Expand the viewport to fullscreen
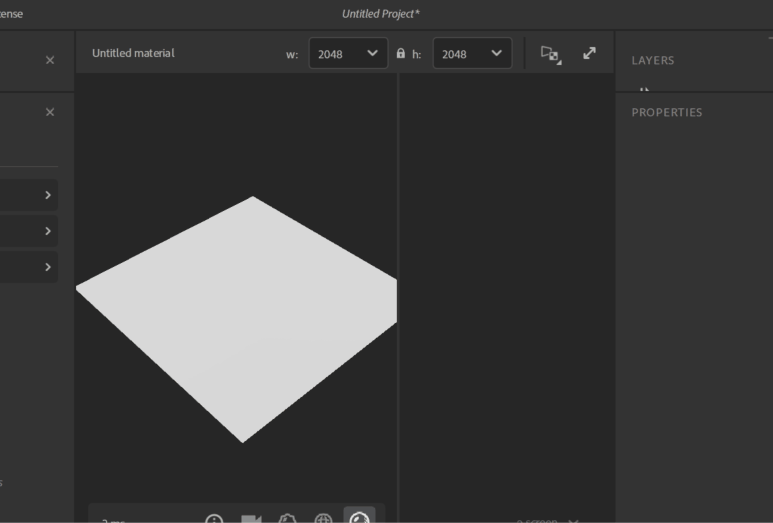773x523 pixels. point(589,53)
